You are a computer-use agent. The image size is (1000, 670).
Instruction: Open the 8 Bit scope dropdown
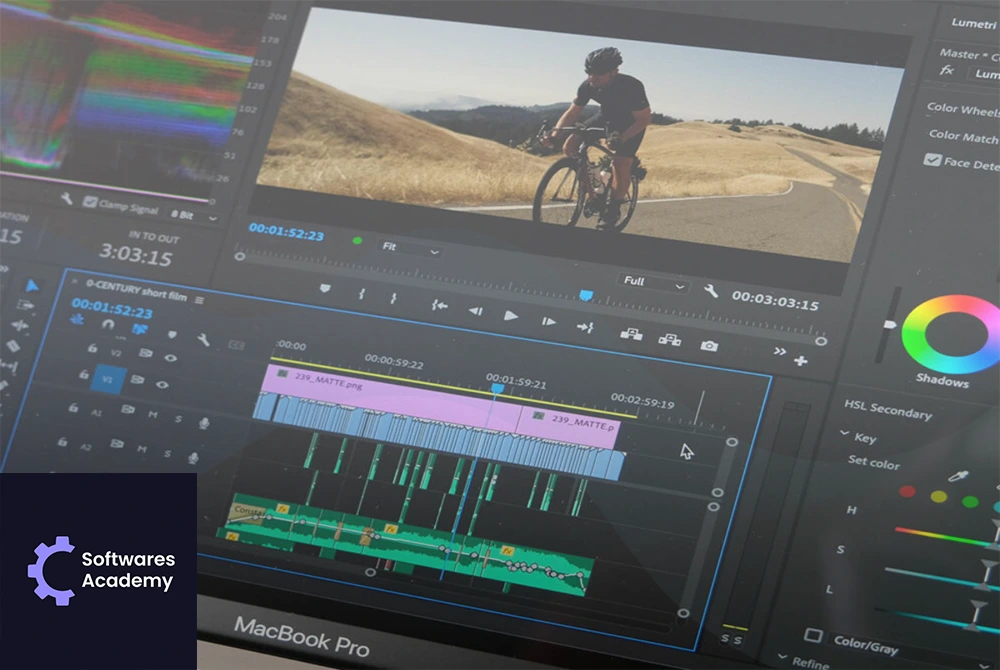(x=193, y=216)
